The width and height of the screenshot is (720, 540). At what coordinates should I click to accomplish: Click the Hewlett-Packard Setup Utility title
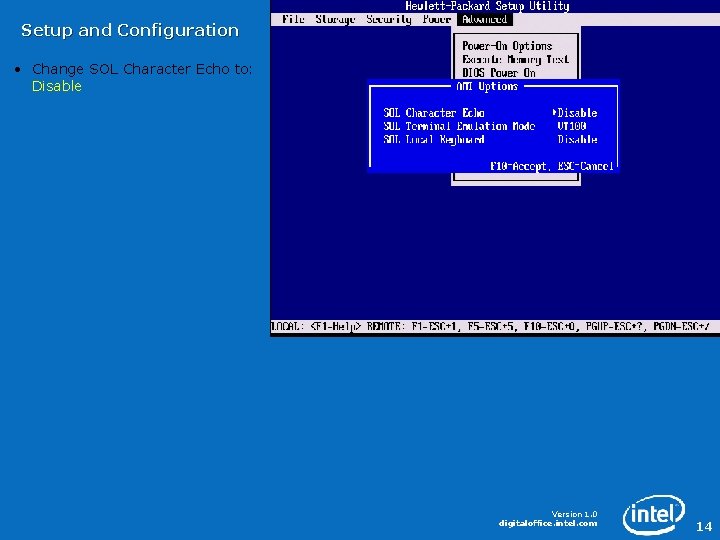click(487, 6)
